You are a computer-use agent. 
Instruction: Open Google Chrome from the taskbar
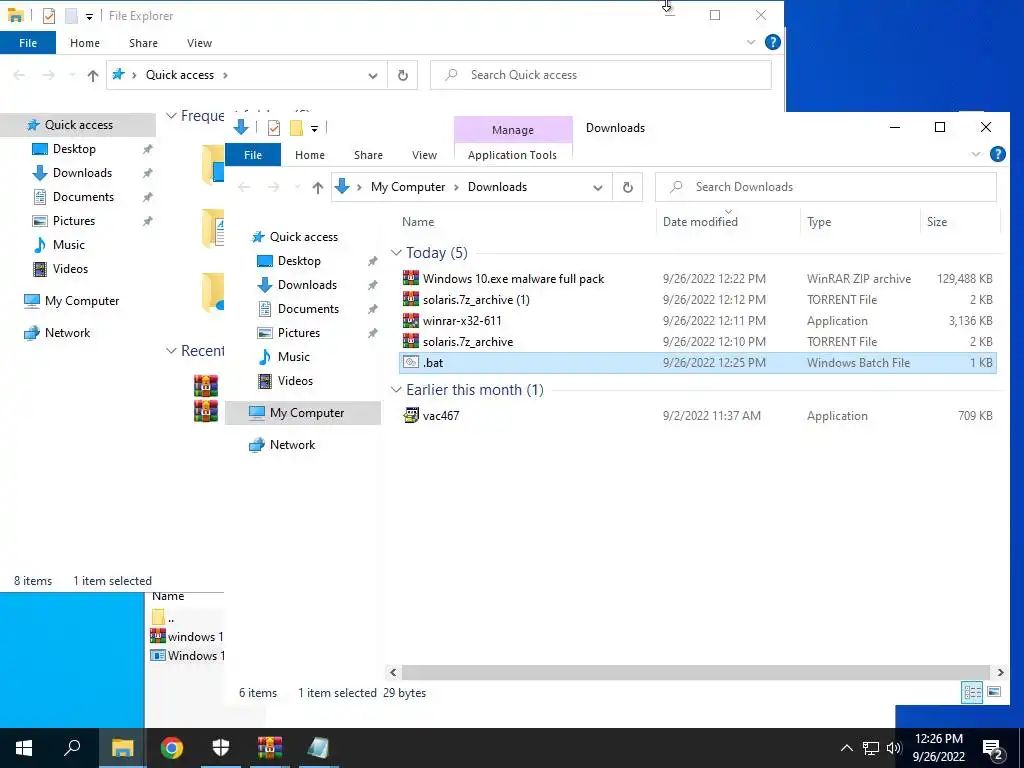pos(172,748)
